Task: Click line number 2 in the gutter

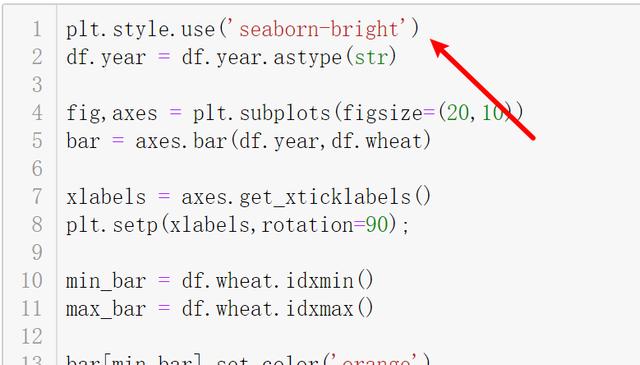Action: coord(37,57)
